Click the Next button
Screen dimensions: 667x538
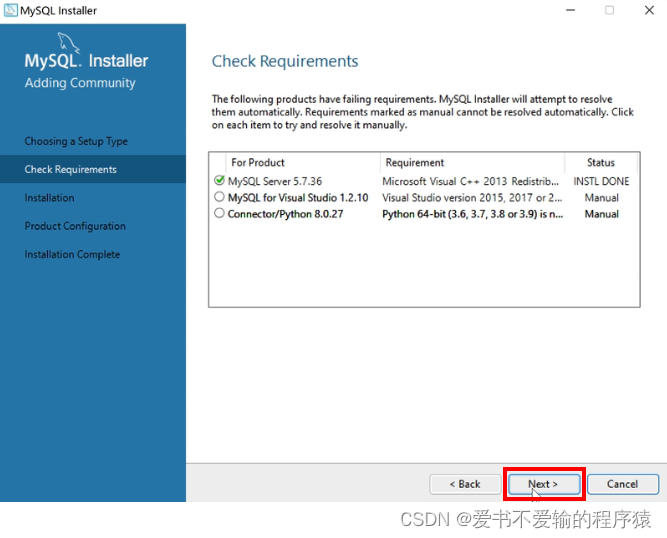click(x=544, y=484)
